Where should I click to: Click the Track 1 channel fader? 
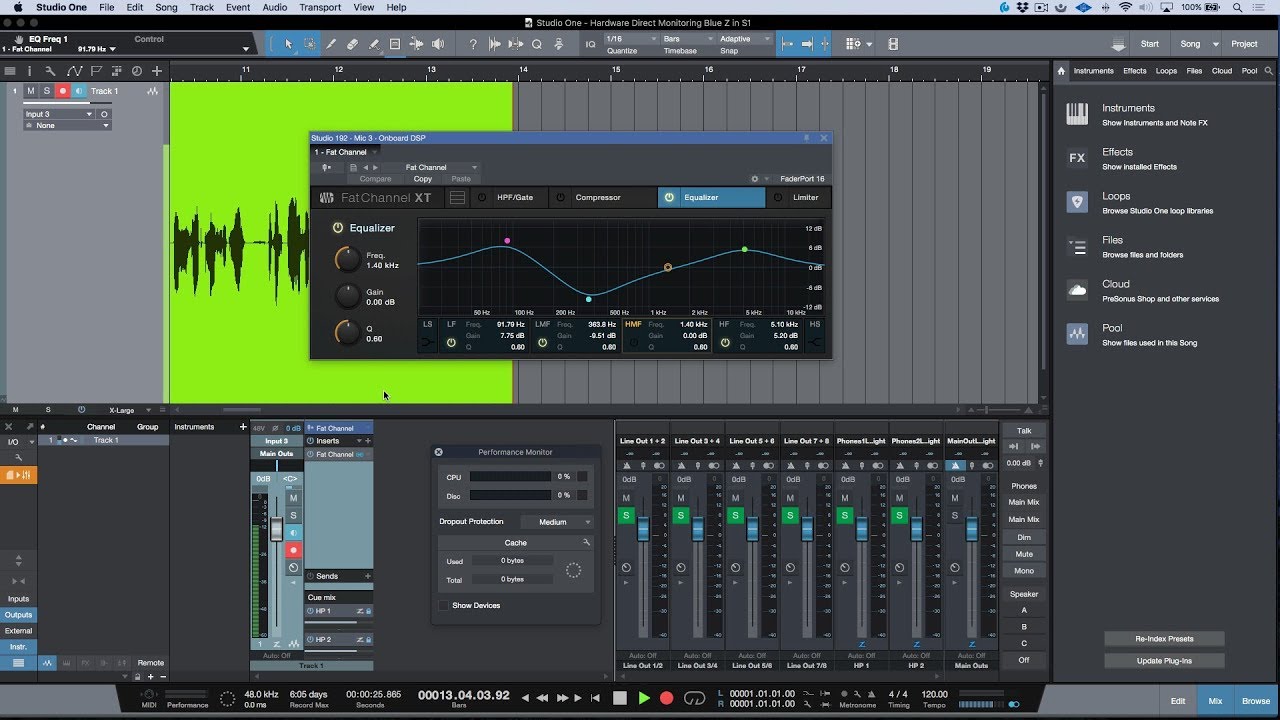tap(277, 529)
